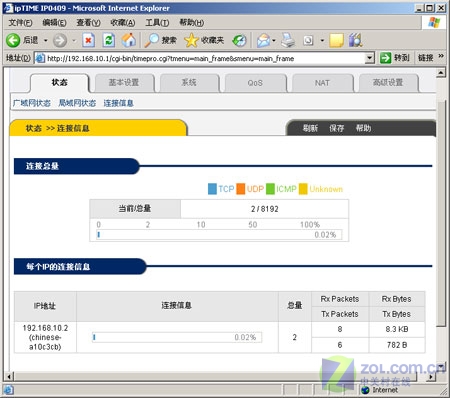Viewport: 450px width, 398px height.
Task: Open the 连接信息 link
Action: [118, 103]
